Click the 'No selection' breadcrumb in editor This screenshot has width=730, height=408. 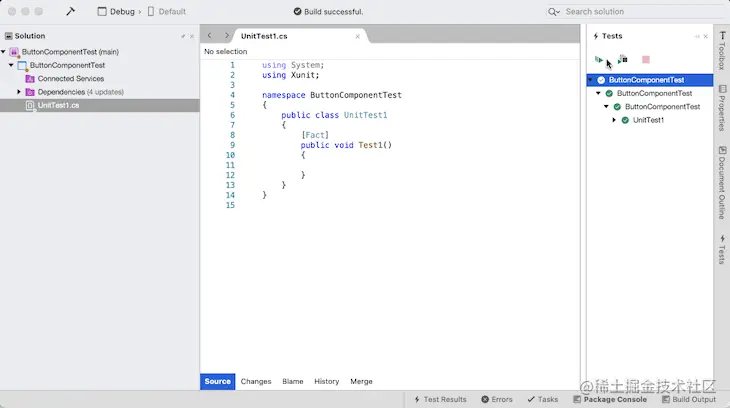point(226,51)
